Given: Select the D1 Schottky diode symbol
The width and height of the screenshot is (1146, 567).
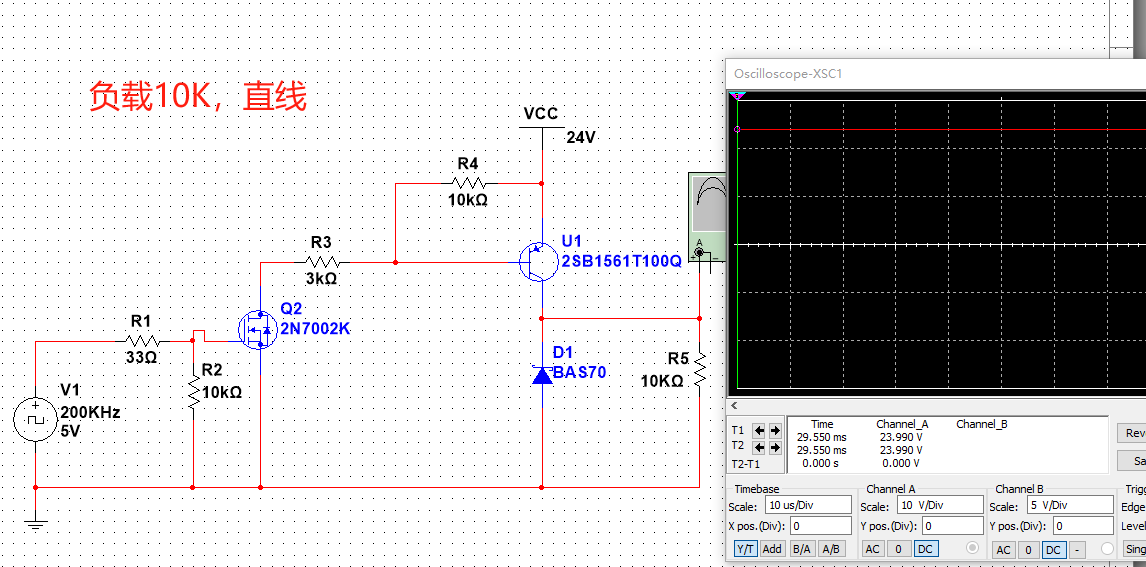Looking at the screenshot, I should tap(542, 373).
